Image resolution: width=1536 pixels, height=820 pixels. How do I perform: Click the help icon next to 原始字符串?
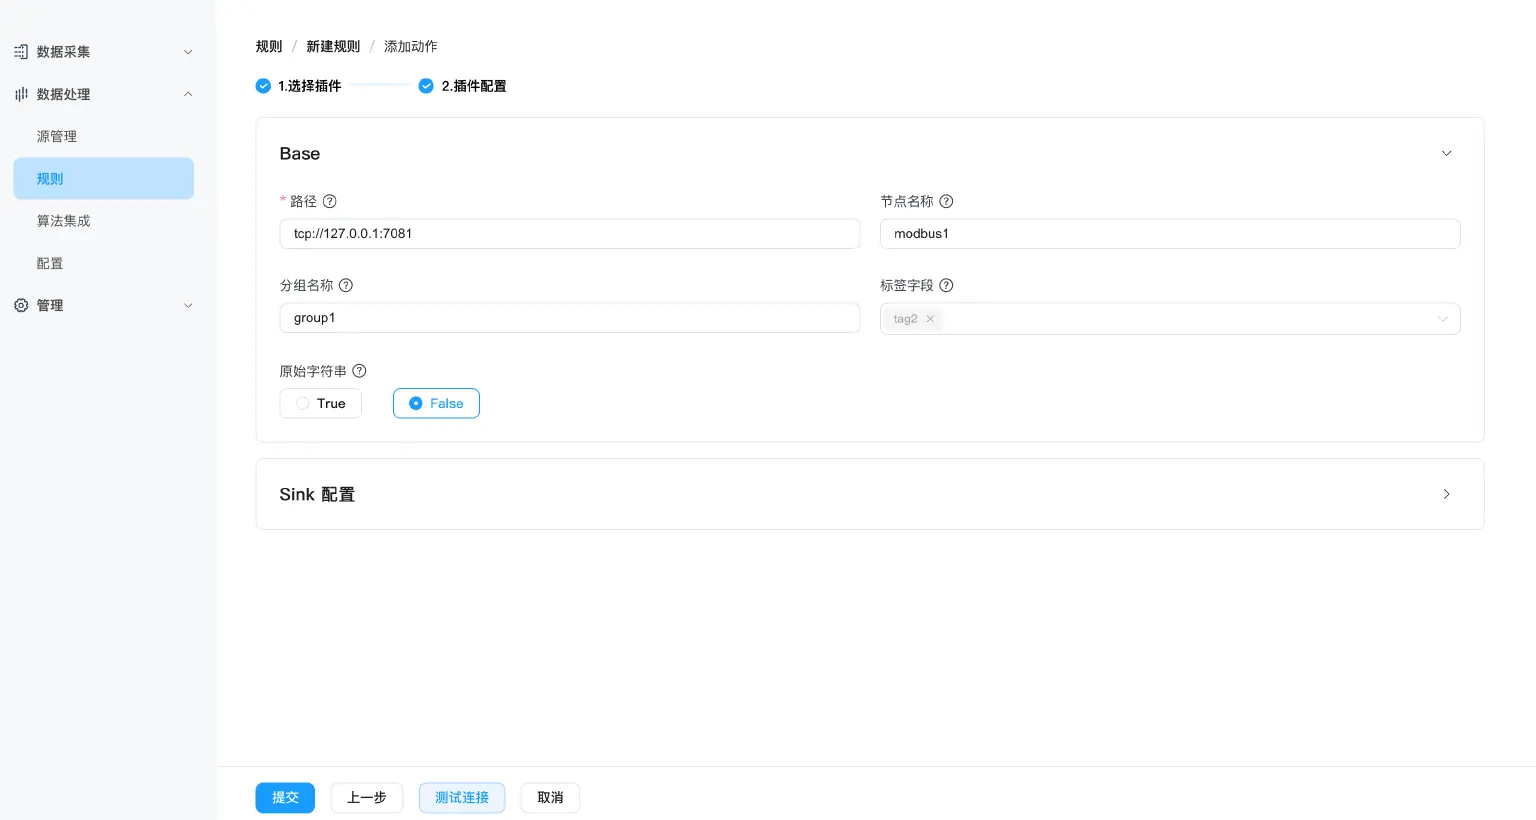click(x=360, y=371)
